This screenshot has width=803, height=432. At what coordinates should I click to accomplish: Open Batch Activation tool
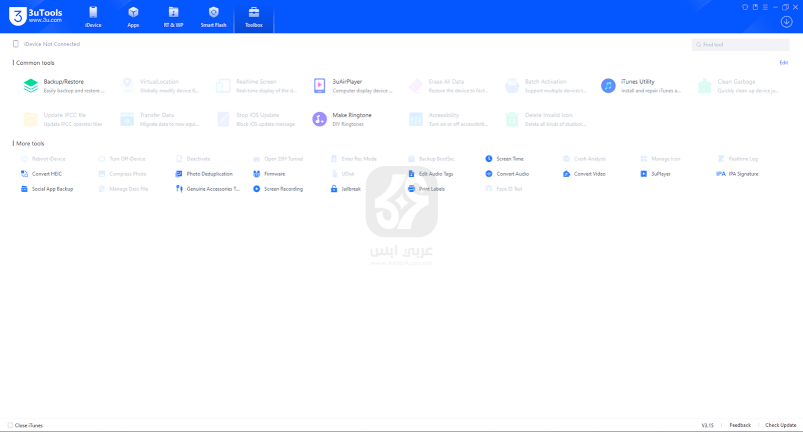[545, 85]
